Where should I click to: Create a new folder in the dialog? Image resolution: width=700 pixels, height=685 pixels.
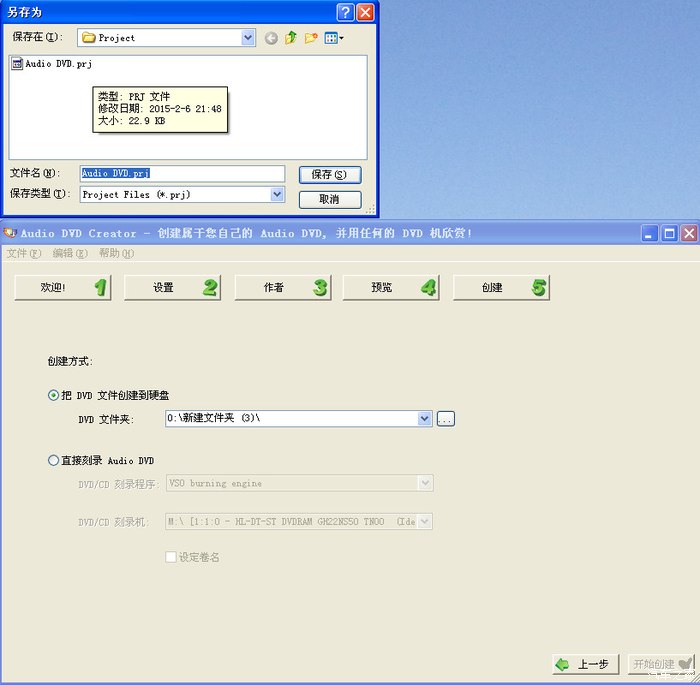[311, 38]
